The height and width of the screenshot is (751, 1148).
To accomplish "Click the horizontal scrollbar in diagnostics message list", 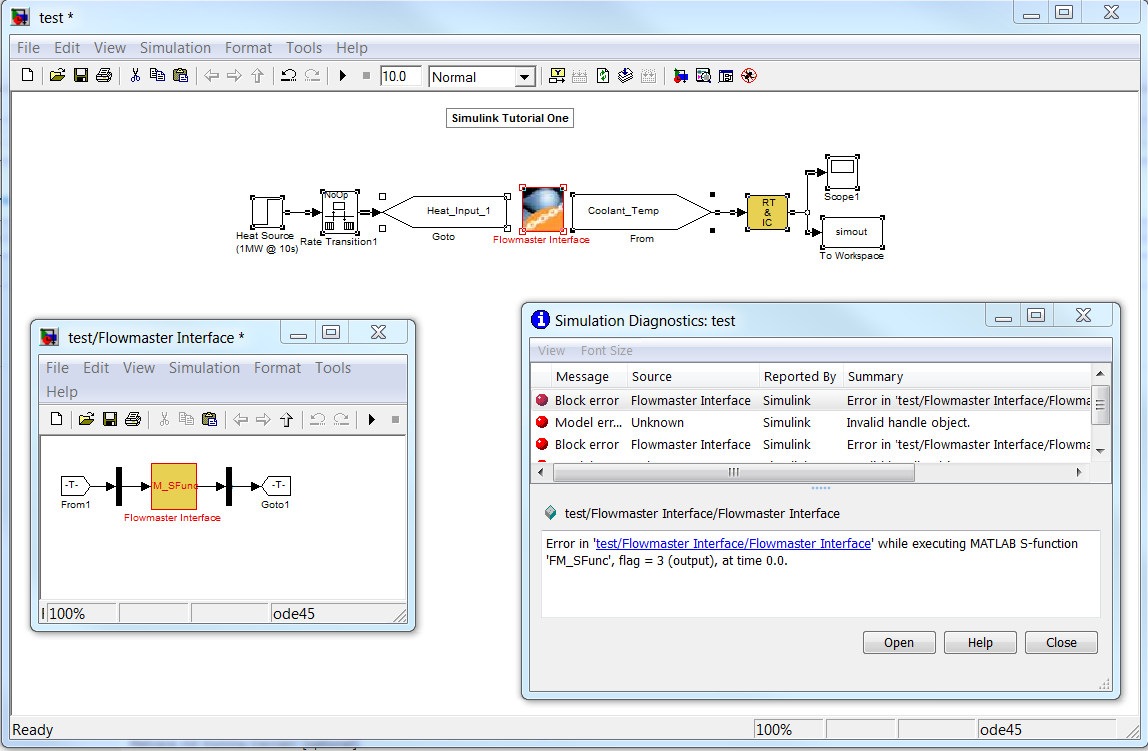I will (x=733, y=472).
